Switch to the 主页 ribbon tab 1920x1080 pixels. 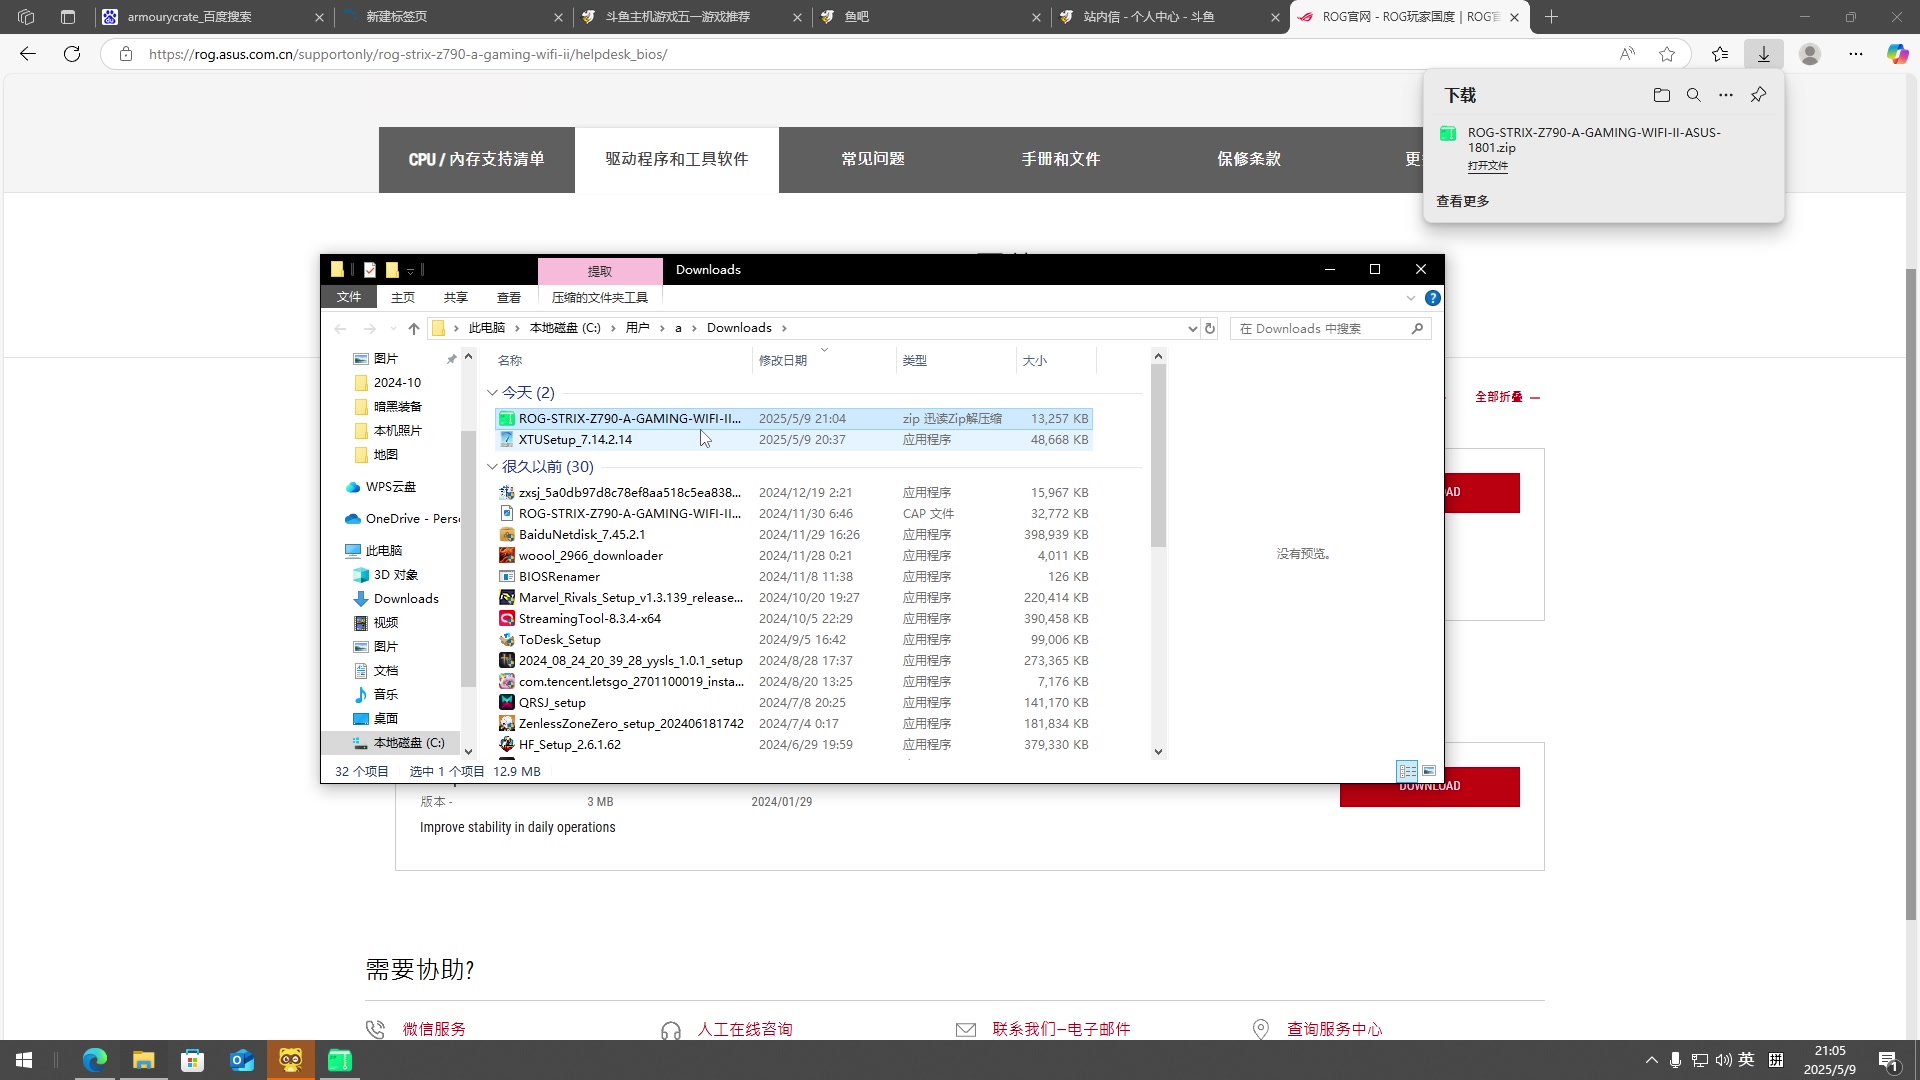click(403, 297)
